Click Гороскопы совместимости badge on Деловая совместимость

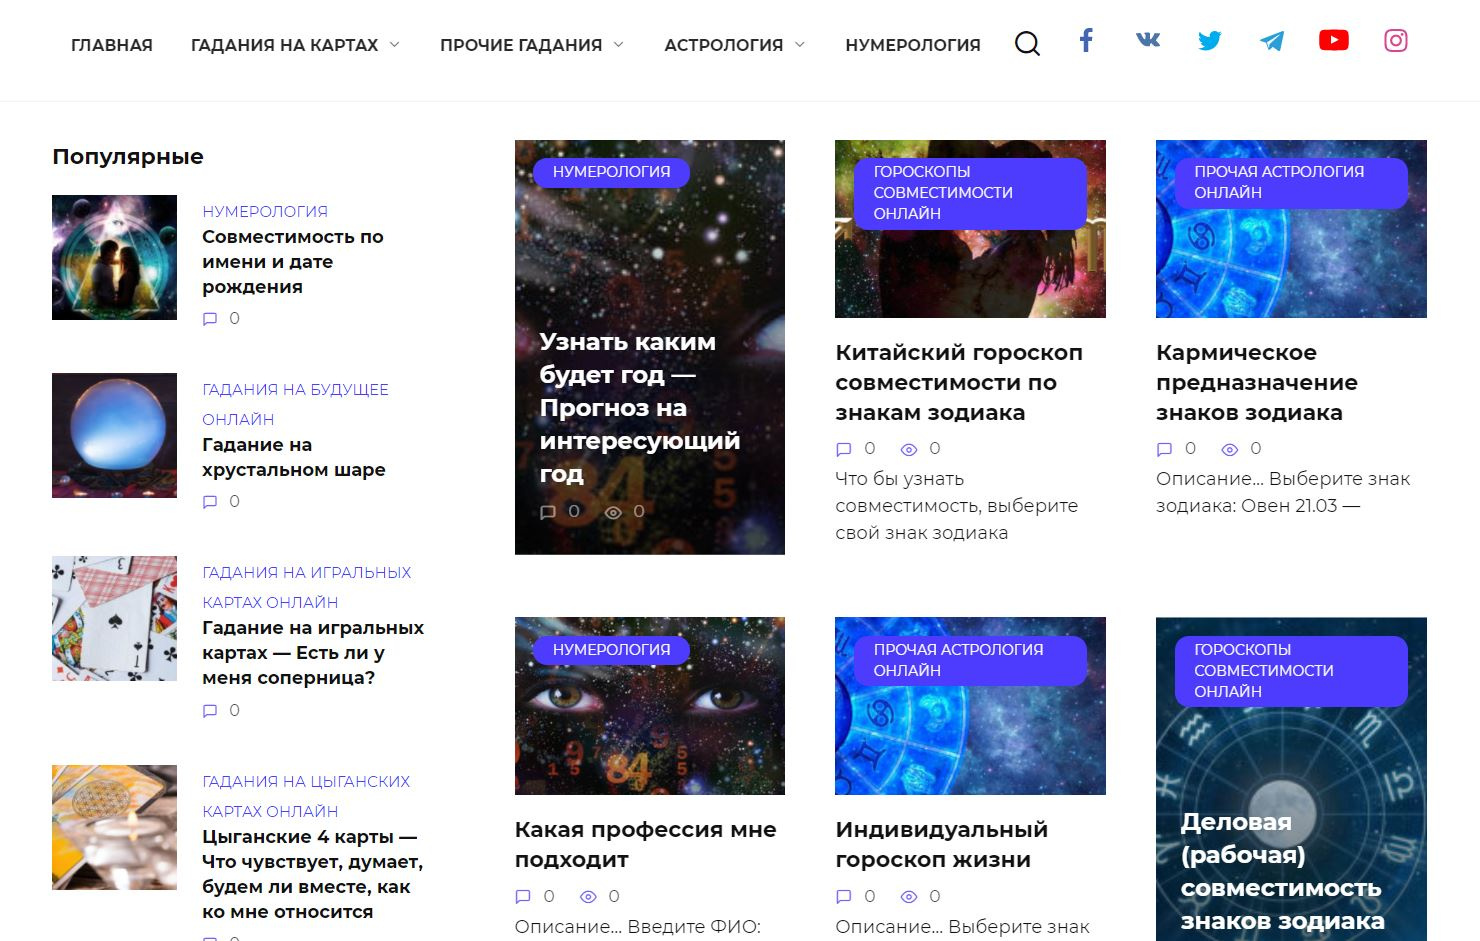[1291, 671]
